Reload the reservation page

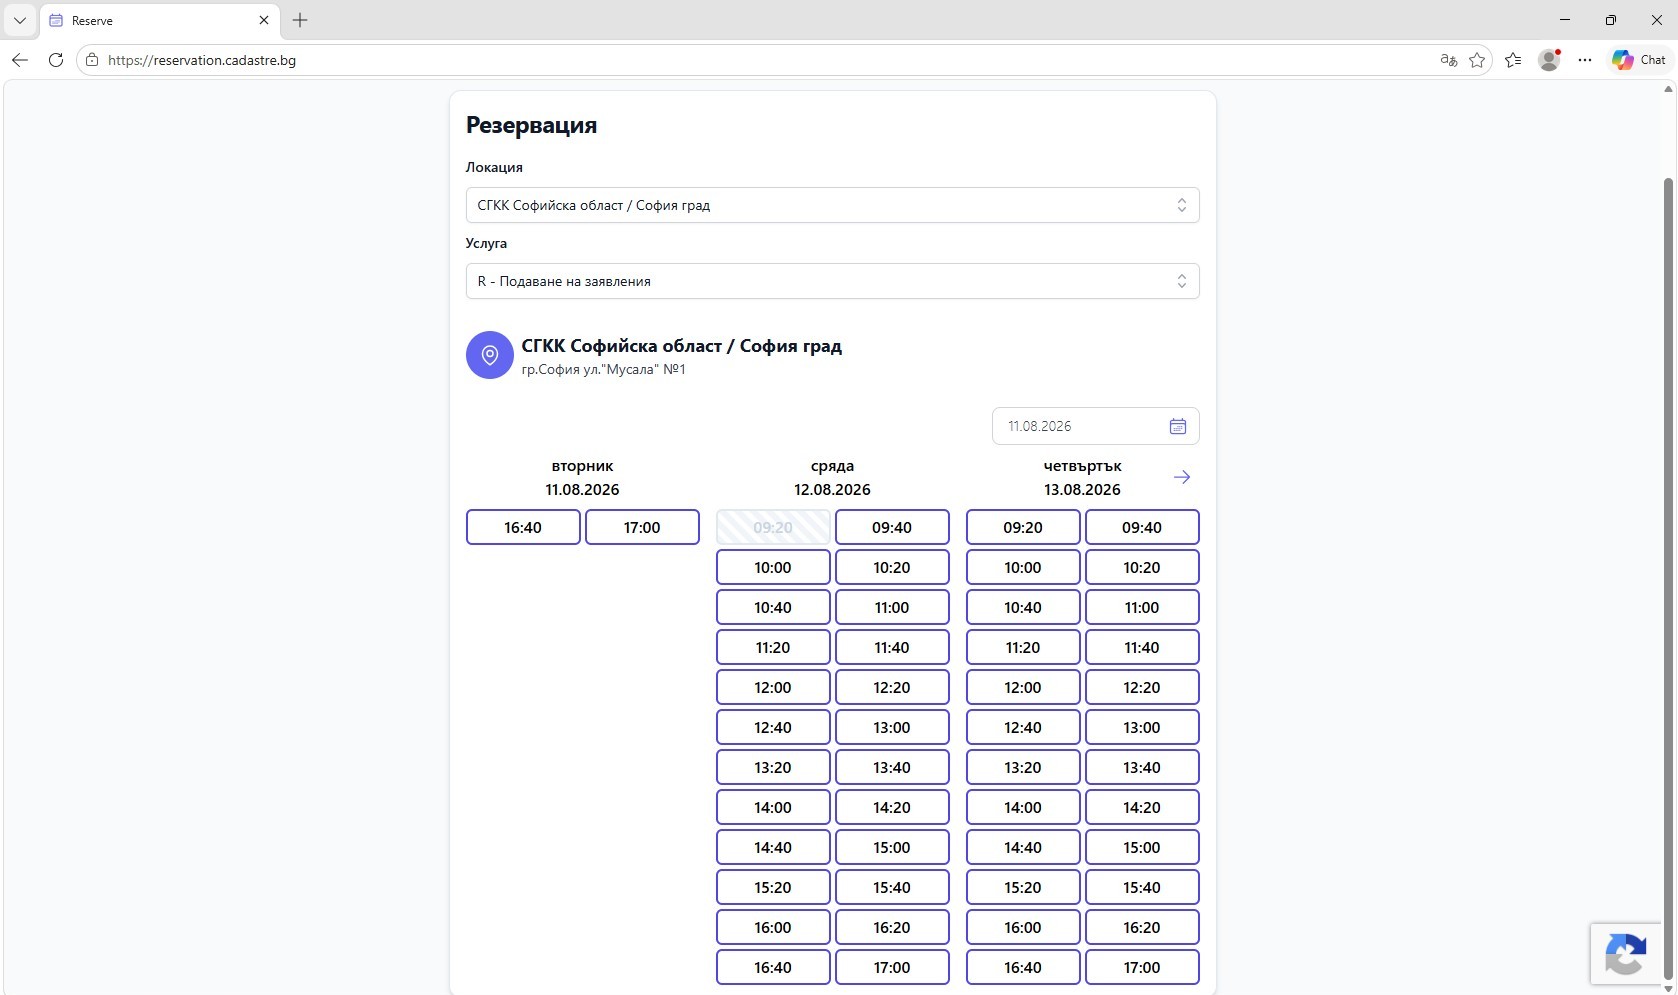click(x=56, y=60)
